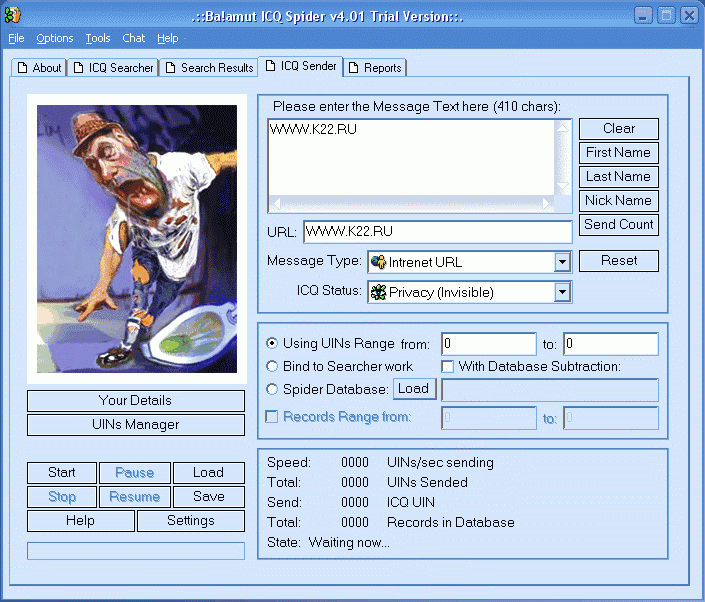This screenshot has height=602, width=705.
Task: Insert Last Name placeholder button
Action: click(x=619, y=177)
